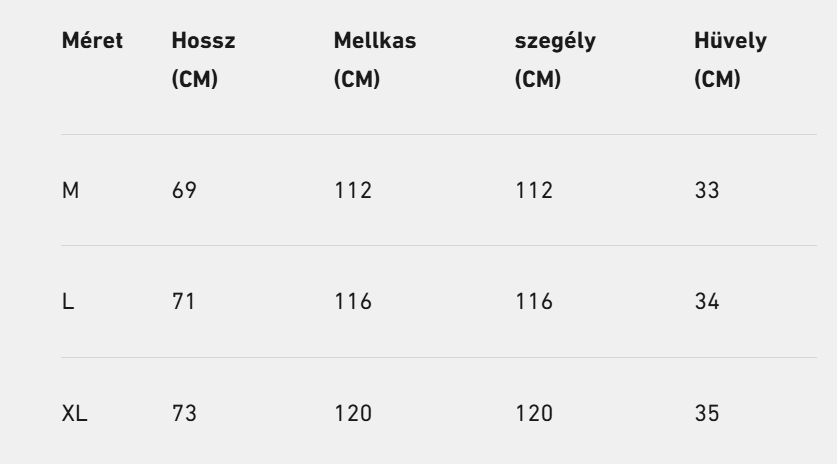Click the Méret column header
This screenshot has height=464, width=837.
[x=92, y=41]
